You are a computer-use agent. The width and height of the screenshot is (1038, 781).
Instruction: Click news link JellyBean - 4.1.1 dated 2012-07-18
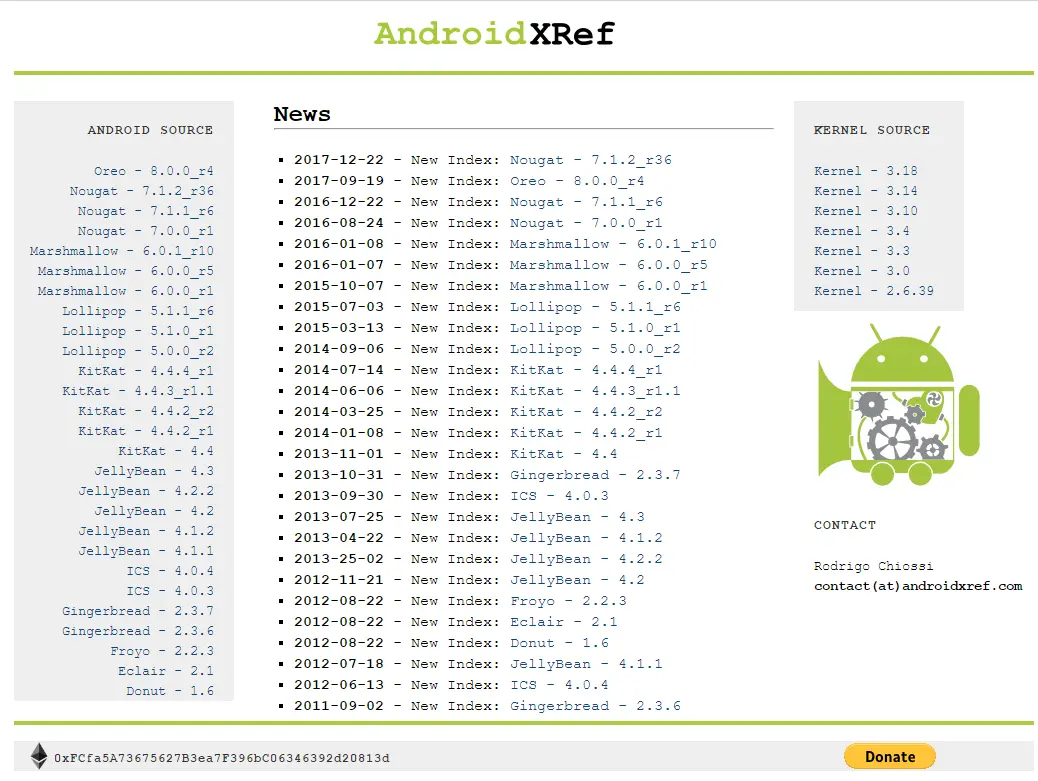[586, 664]
